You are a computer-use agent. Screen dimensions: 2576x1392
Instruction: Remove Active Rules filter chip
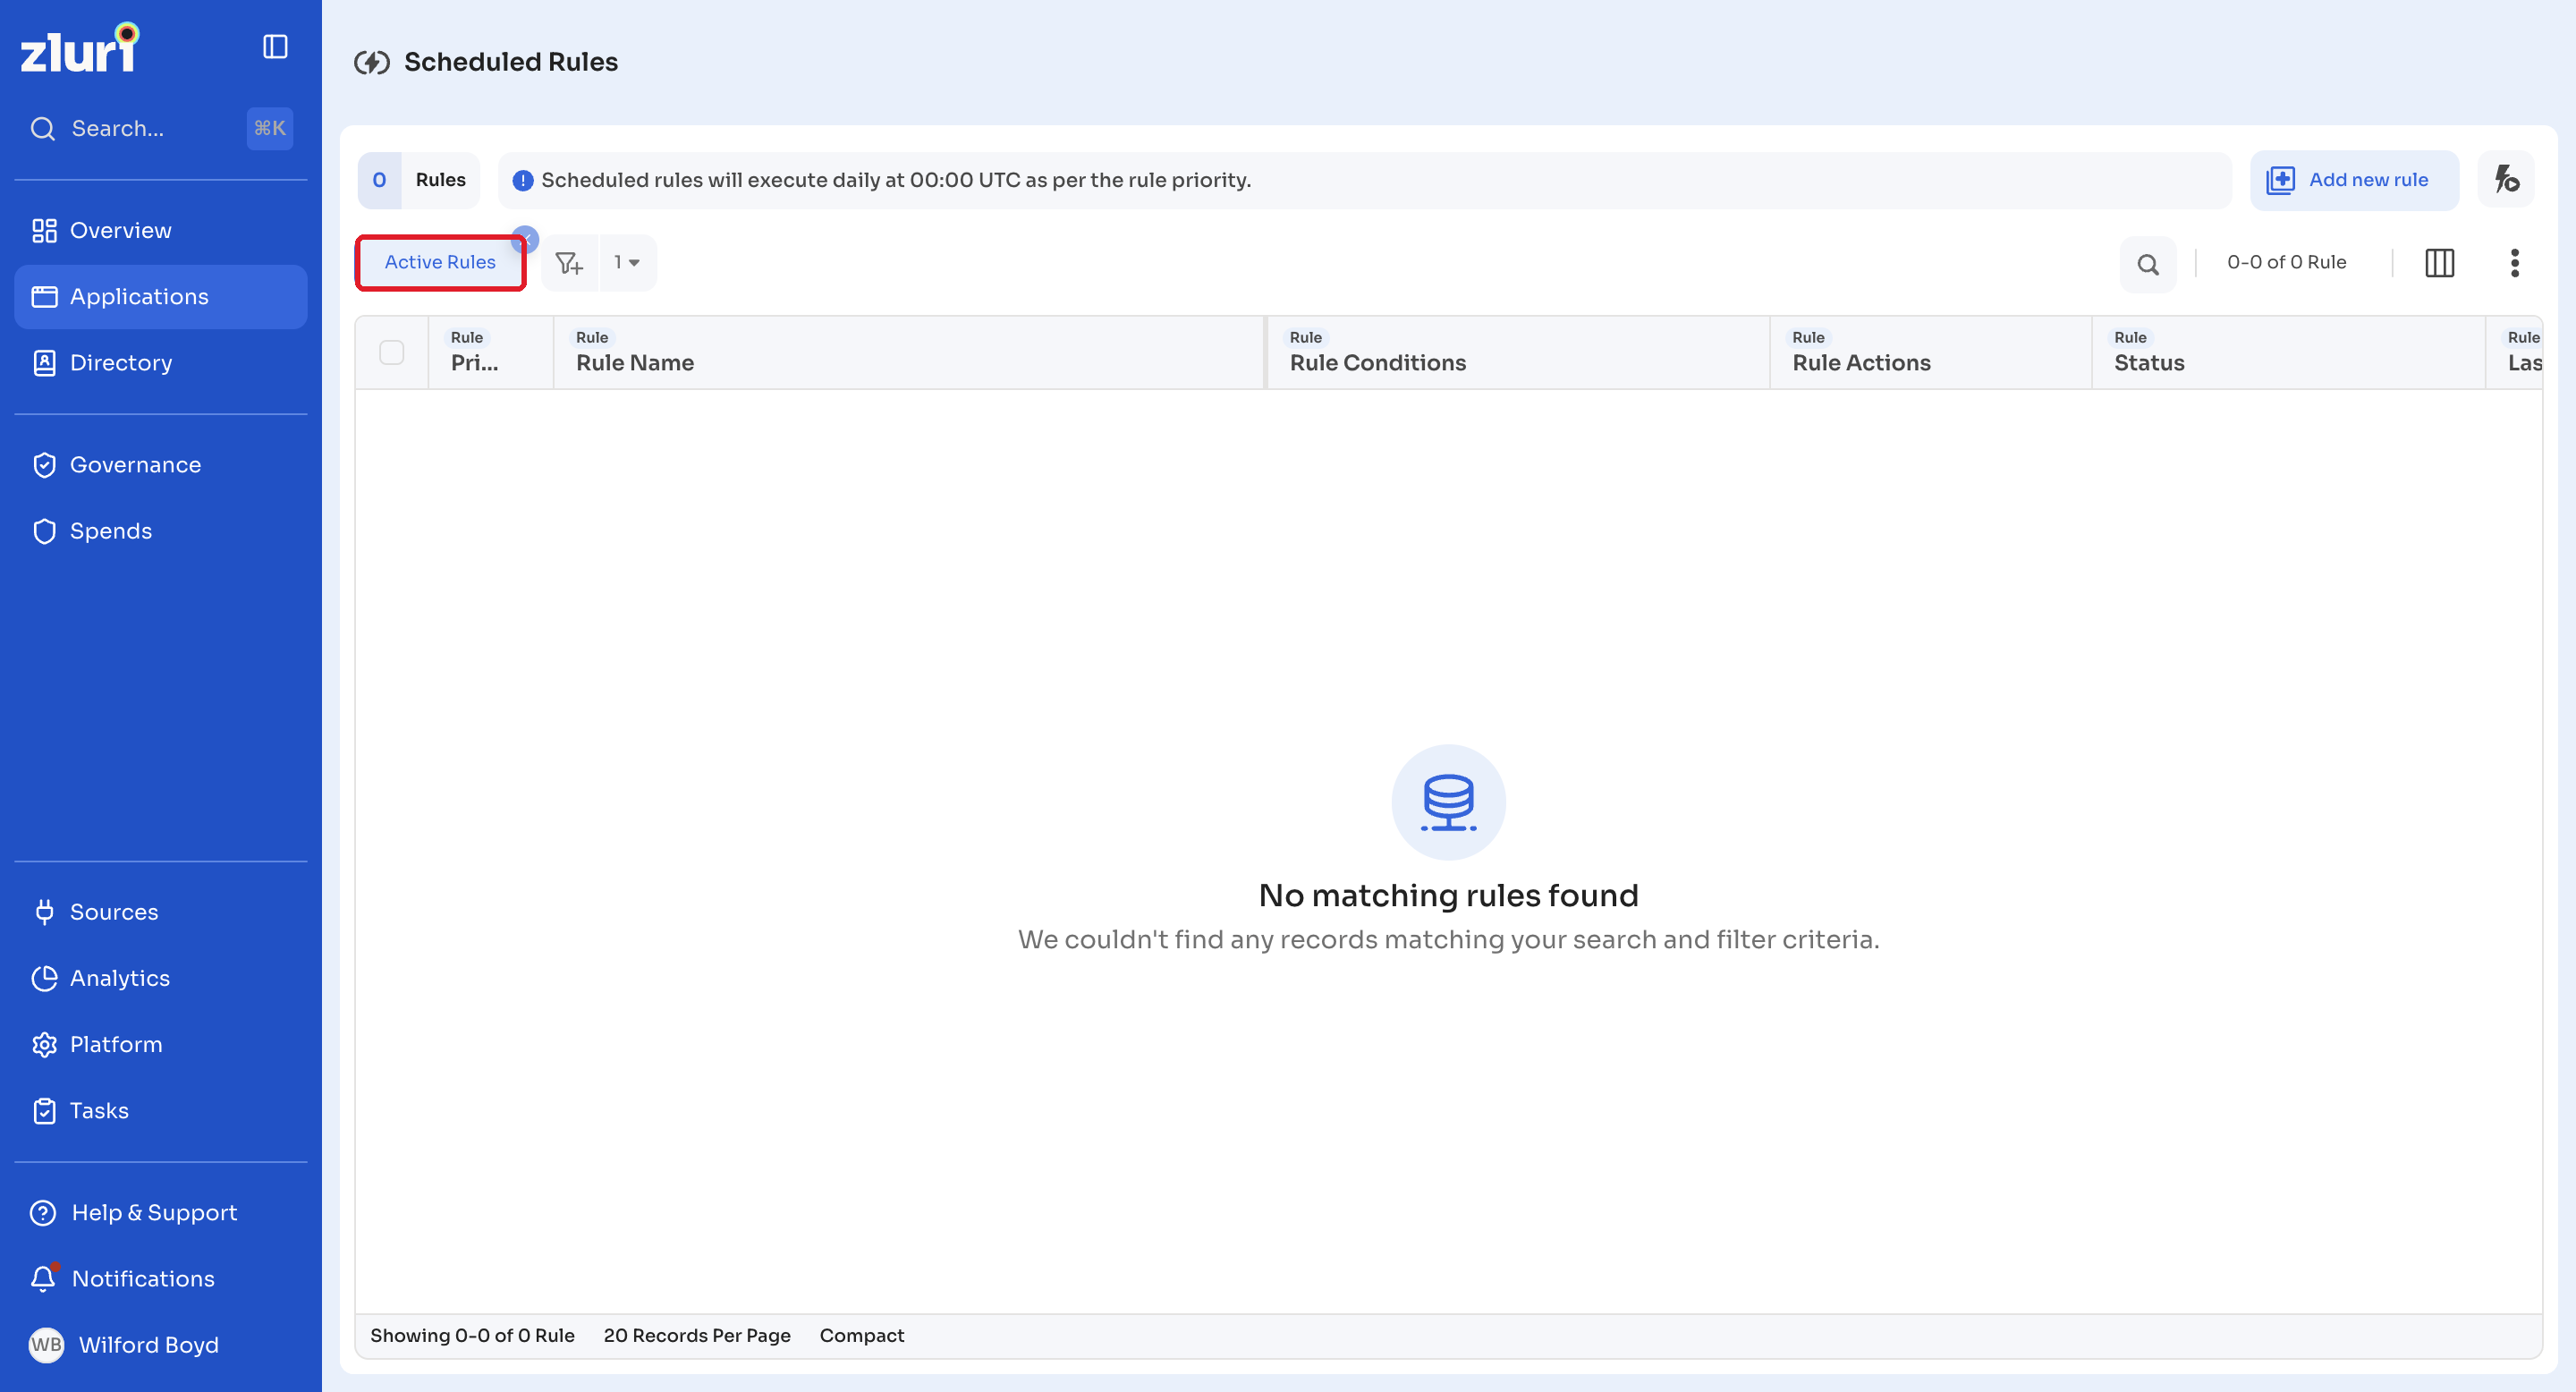[525, 239]
